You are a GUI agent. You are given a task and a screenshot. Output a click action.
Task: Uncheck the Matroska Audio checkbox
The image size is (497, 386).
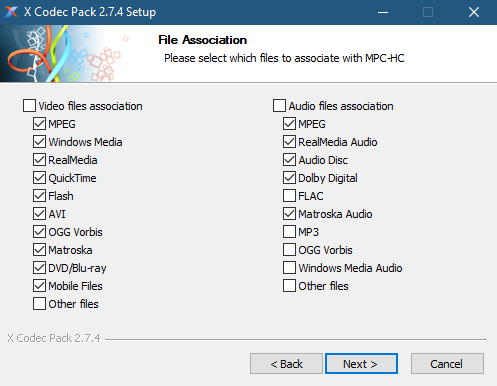coord(289,214)
